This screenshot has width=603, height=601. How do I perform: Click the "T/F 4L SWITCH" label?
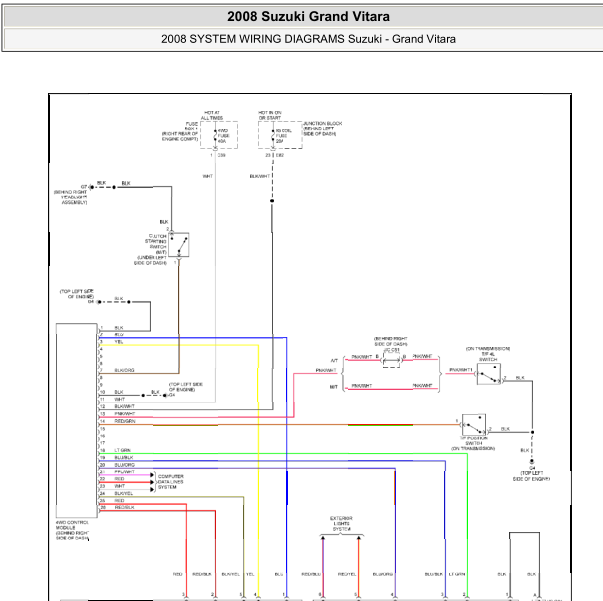[x=488, y=356]
